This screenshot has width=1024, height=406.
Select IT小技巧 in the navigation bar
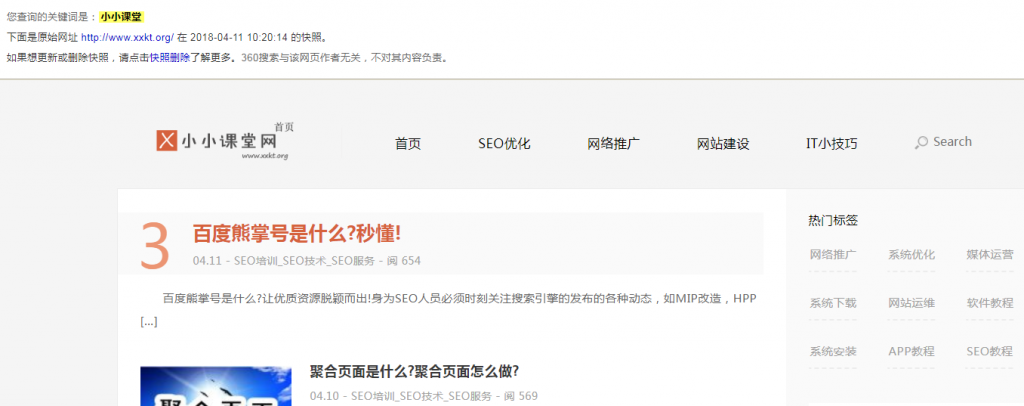831,144
